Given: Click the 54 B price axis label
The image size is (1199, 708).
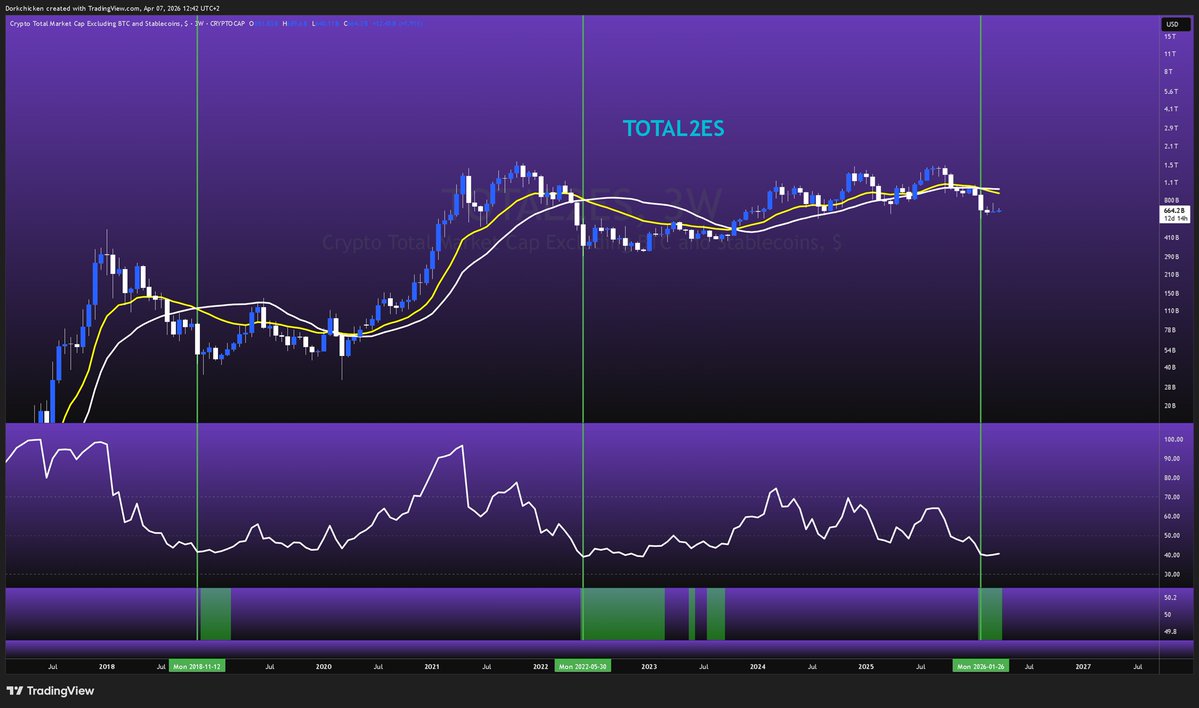Looking at the screenshot, I should 1170,350.
